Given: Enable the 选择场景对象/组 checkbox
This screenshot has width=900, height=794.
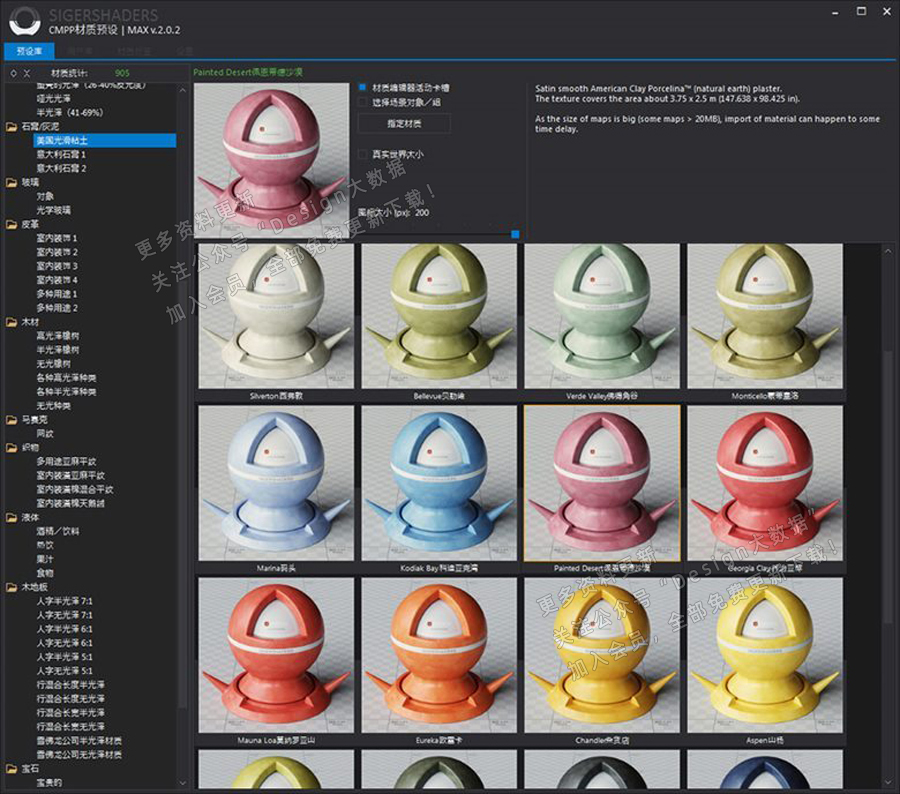Looking at the screenshot, I should (362, 102).
